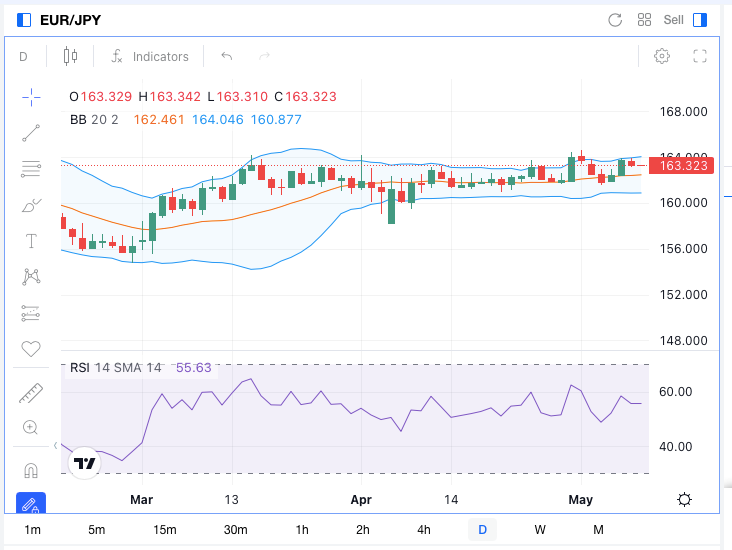This screenshot has width=732, height=550.
Task: Switch to the monthly M timeframe
Action: point(598,530)
